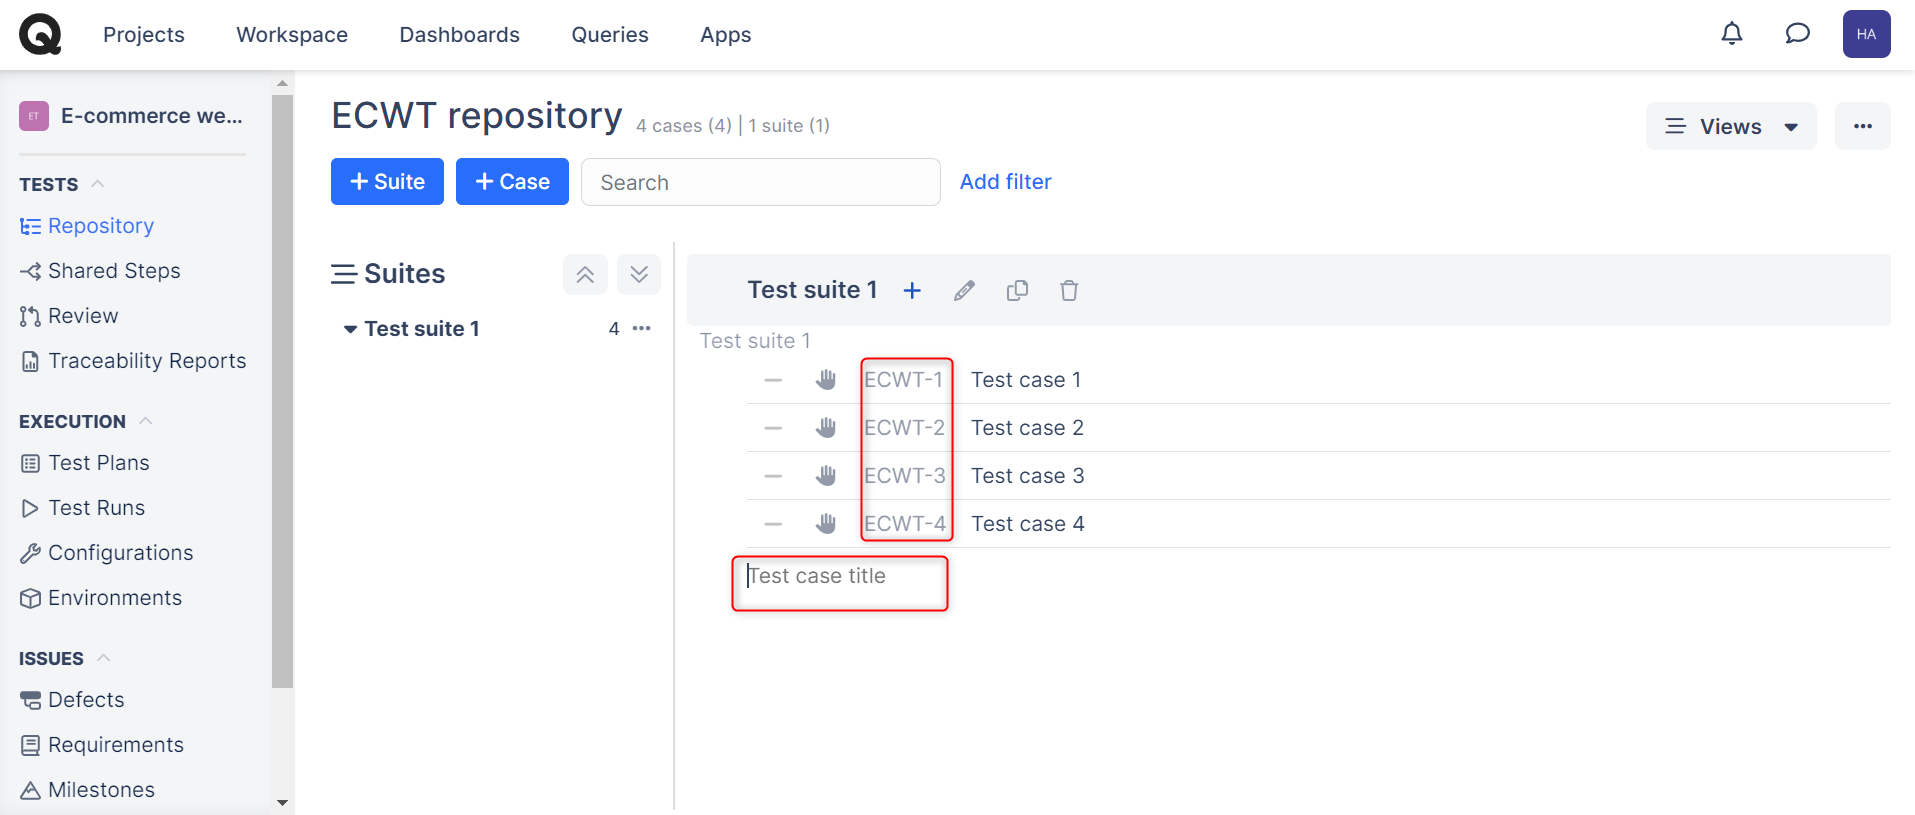Click the expand all suites double-chevron icon
This screenshot has height=815, width=1915.
(639, 274)
